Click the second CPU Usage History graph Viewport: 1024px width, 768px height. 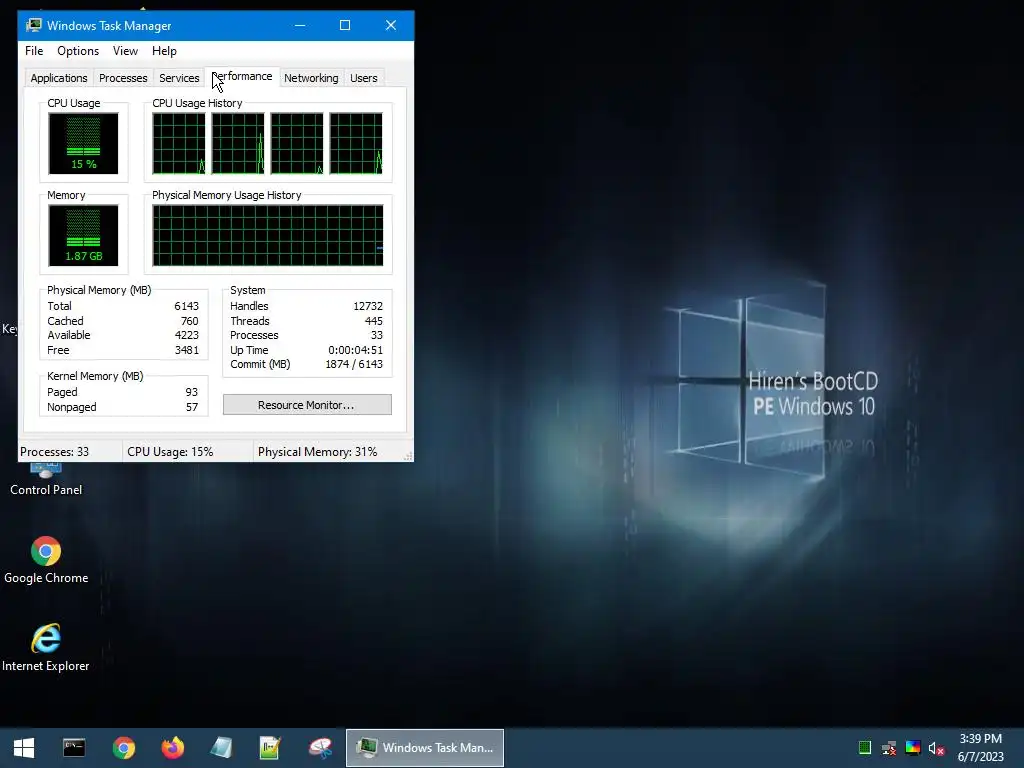pyautogui.click(x=238, y=143)
